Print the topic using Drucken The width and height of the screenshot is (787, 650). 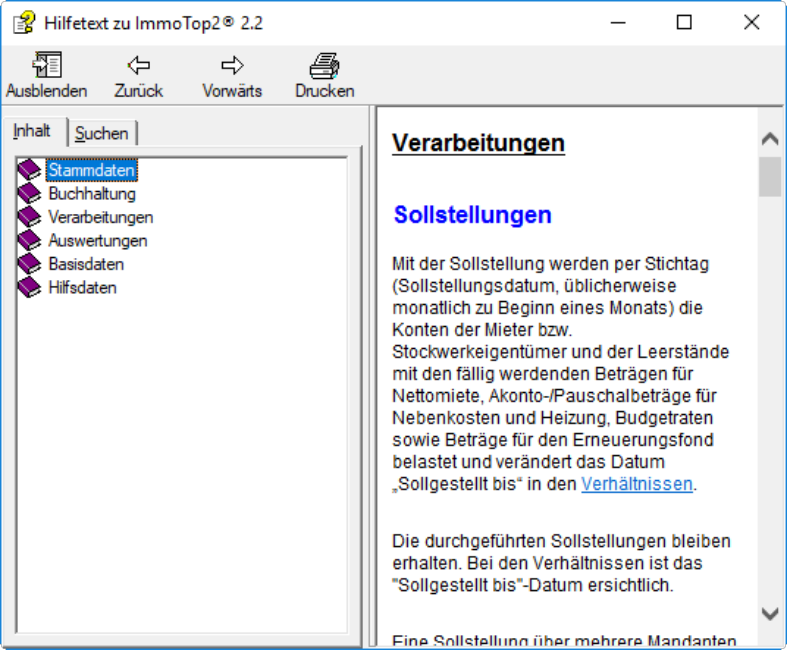(x=325, y=66)
